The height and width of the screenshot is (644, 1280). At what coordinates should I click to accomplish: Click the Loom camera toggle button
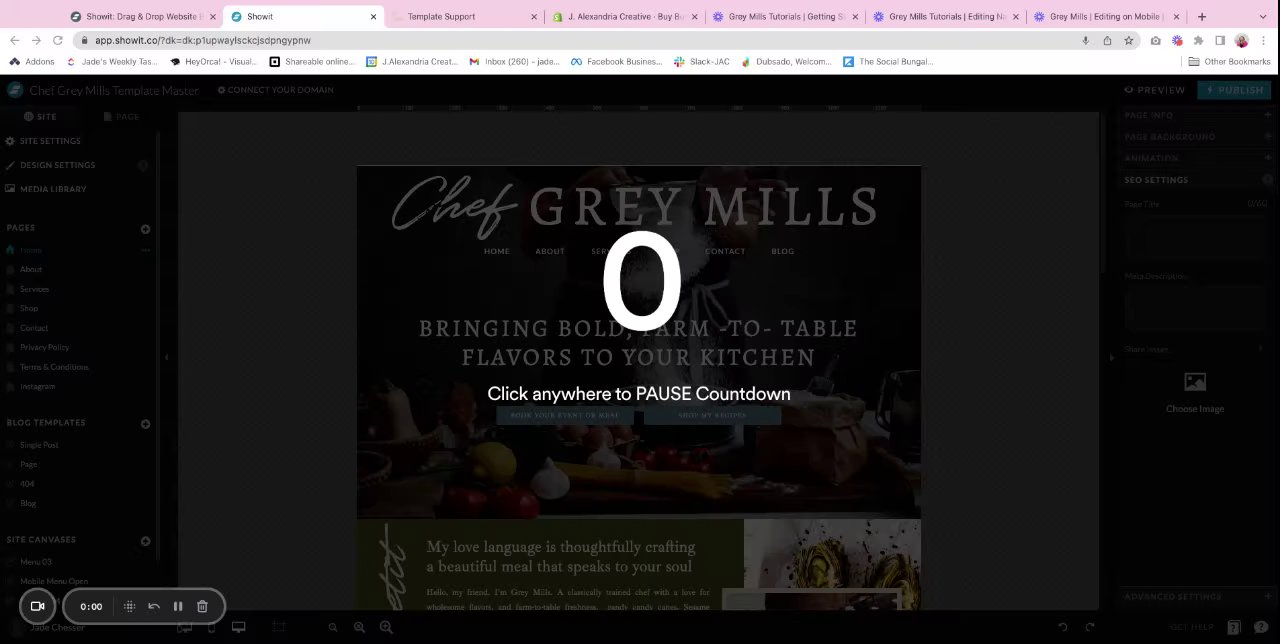37,606
